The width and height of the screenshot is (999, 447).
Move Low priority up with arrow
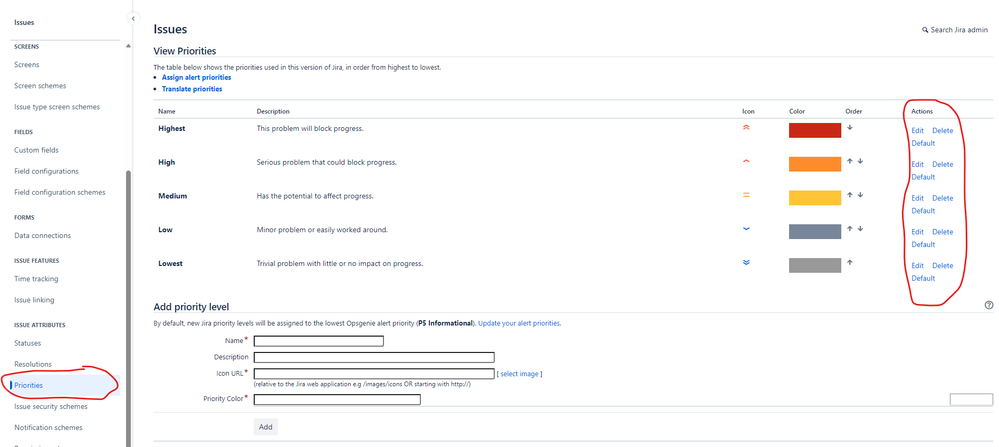coord(850,229)
